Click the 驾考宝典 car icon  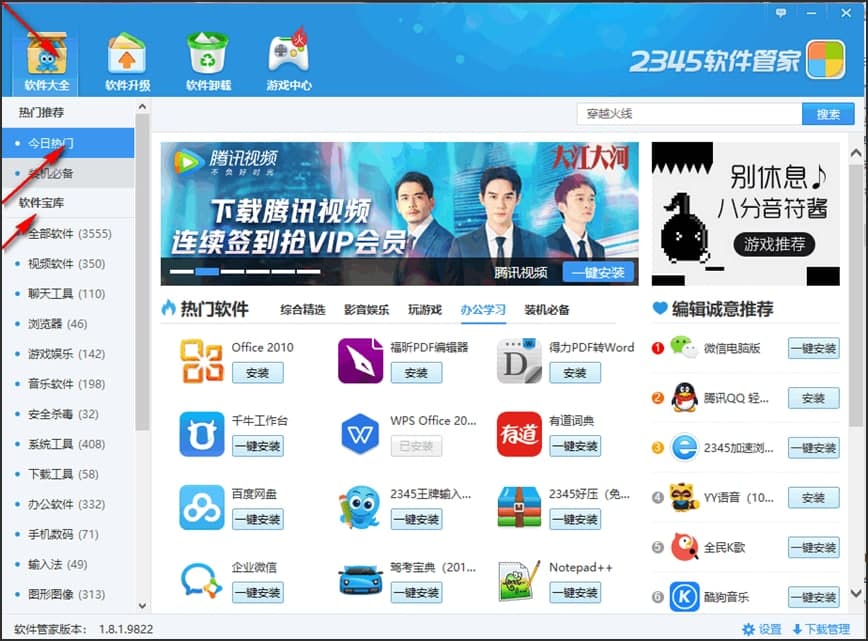(360, 580)
